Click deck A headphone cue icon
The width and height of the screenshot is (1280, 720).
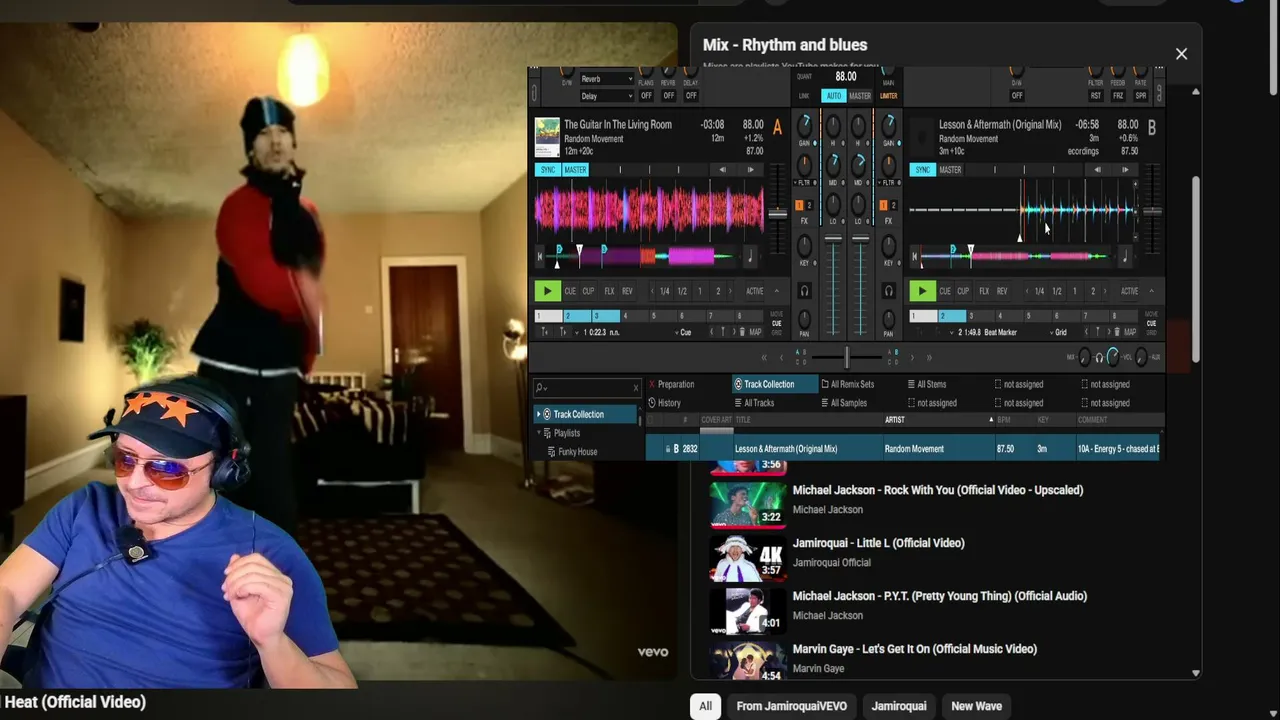click(804, 291)
